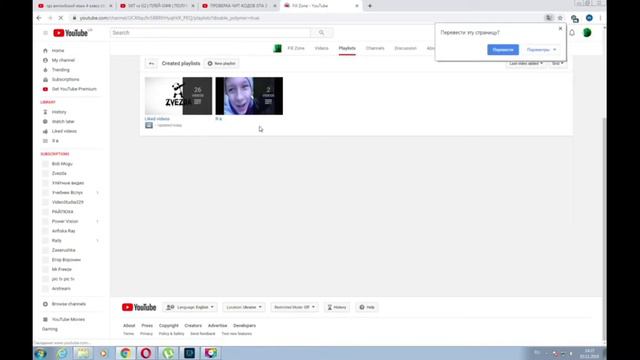Screen dimensions: 640x360
Task: Close the translate popup
Action: 560,29
